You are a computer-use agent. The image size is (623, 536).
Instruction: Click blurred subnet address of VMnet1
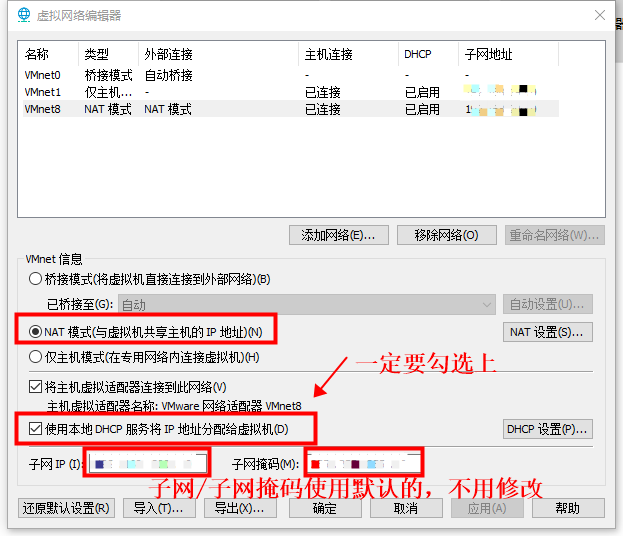tap(500, 90)
